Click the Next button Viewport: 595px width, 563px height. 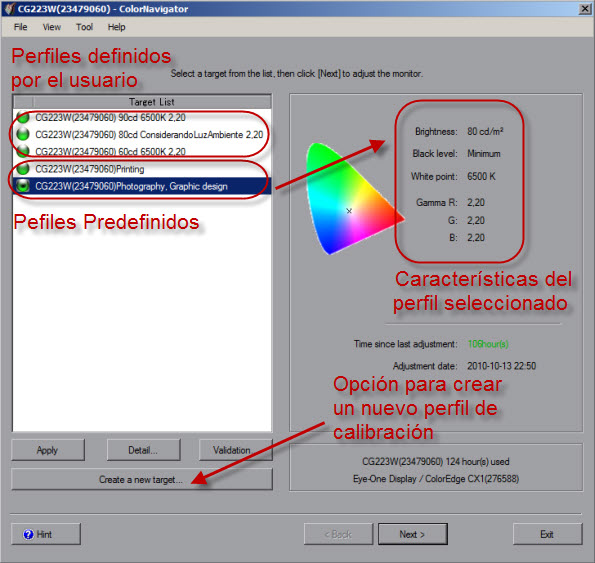tap(412, 534)
